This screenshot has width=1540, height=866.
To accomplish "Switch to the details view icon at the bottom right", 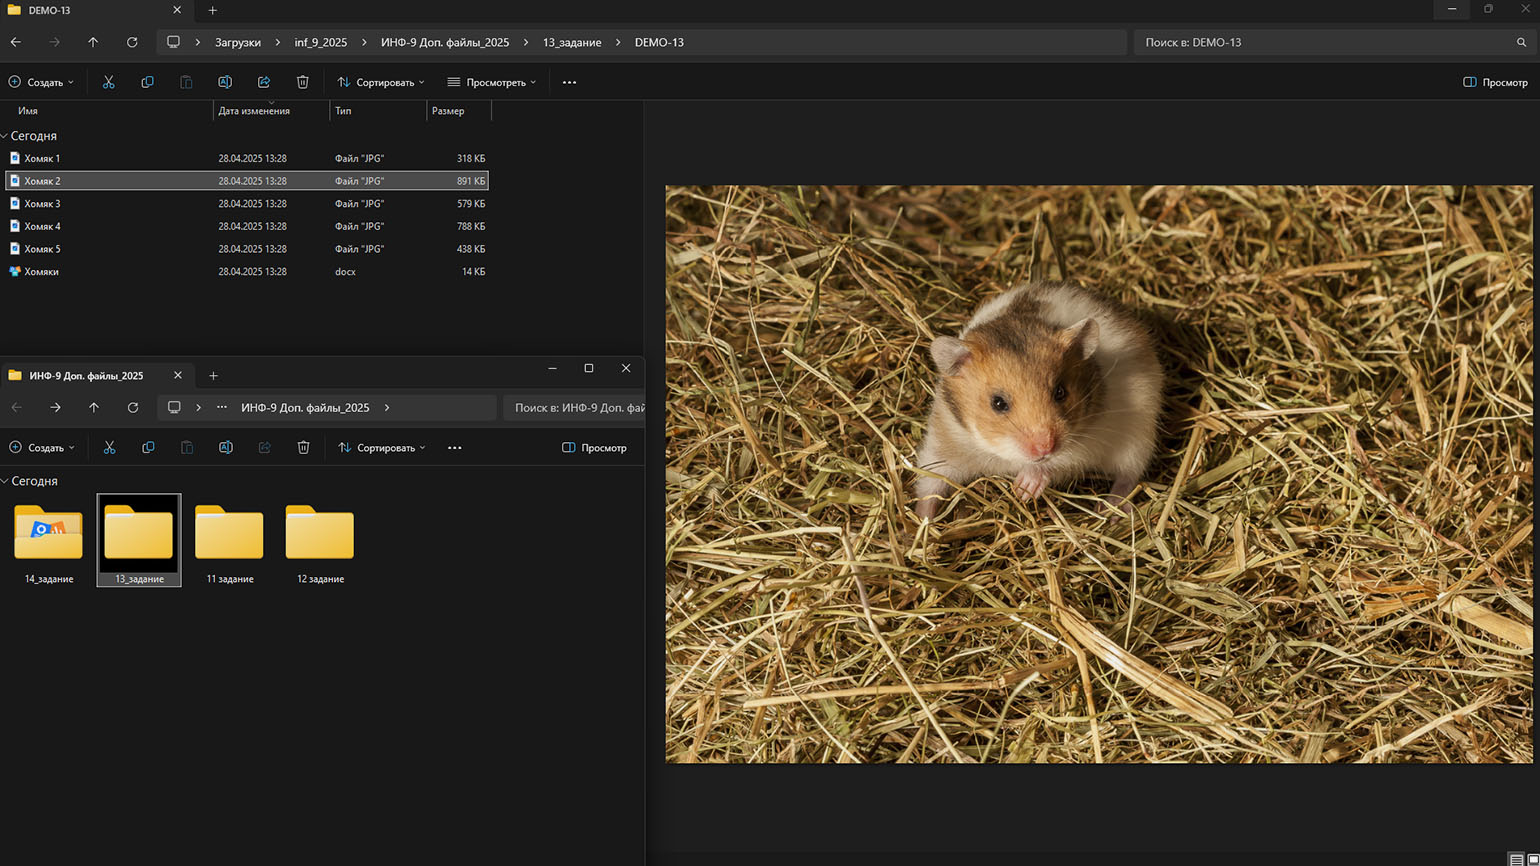I will coord(1516,859).
